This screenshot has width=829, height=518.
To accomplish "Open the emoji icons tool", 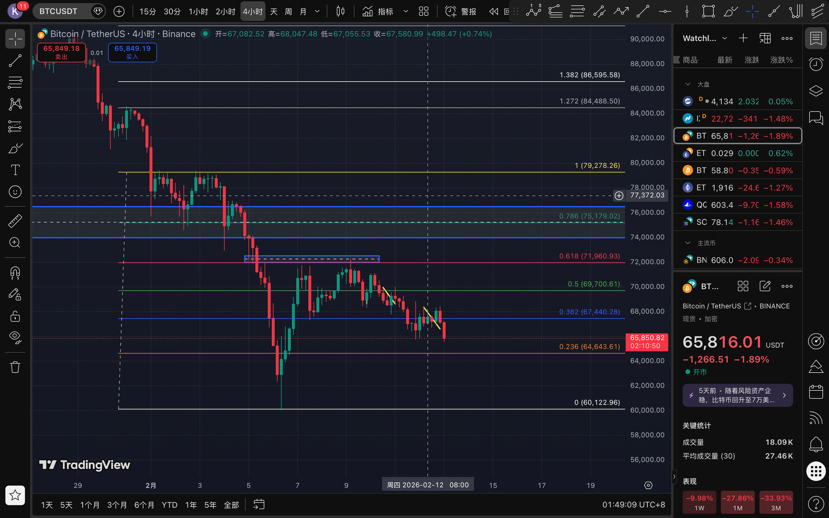I will tap(15, 192).
